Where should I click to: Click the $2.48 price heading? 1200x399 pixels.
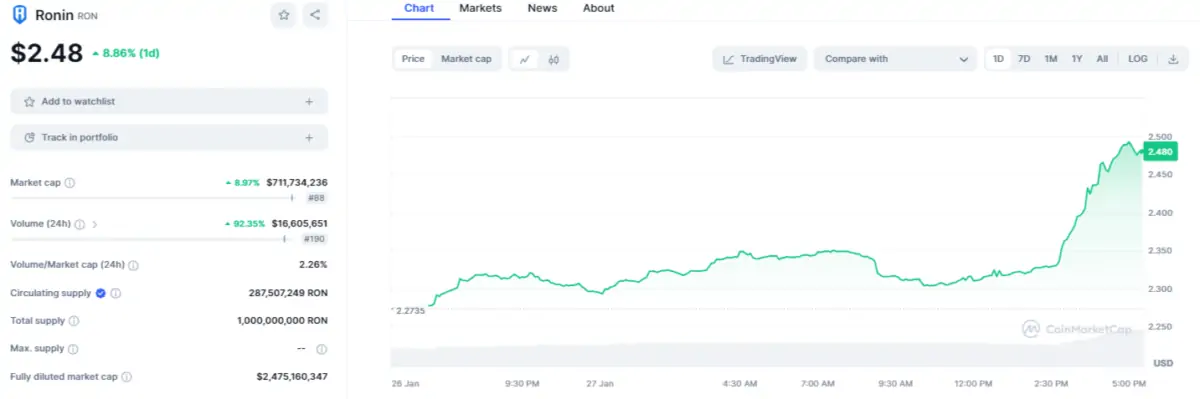tap(46, 53)
